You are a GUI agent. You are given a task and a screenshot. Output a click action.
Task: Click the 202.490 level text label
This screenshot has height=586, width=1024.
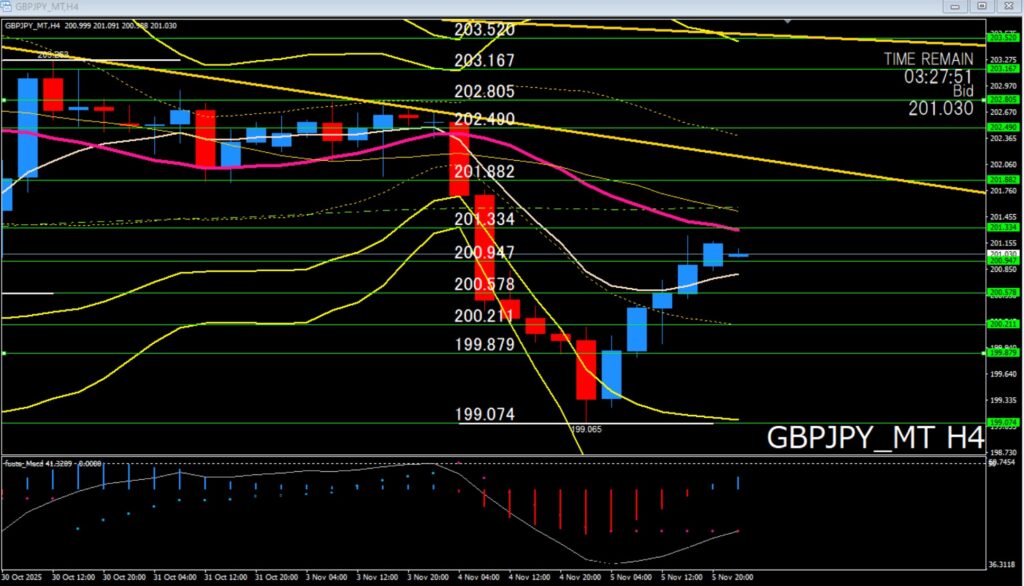(484, 119)
